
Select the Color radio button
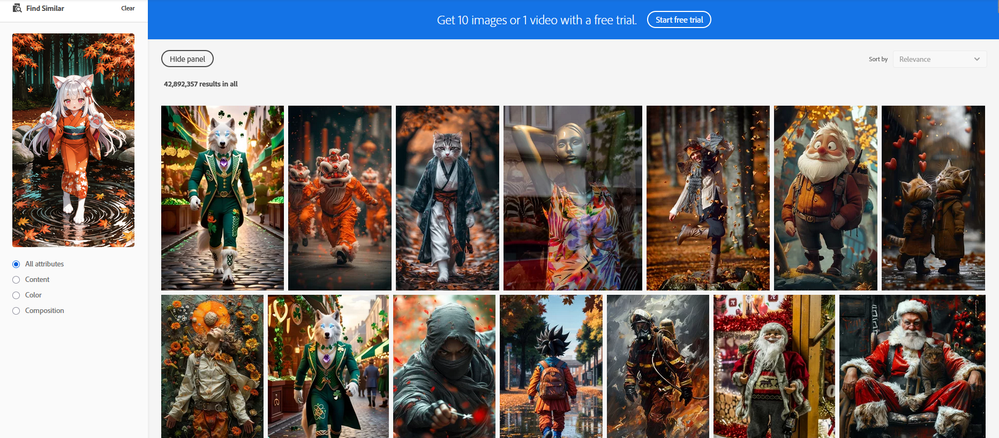point(16,295)
